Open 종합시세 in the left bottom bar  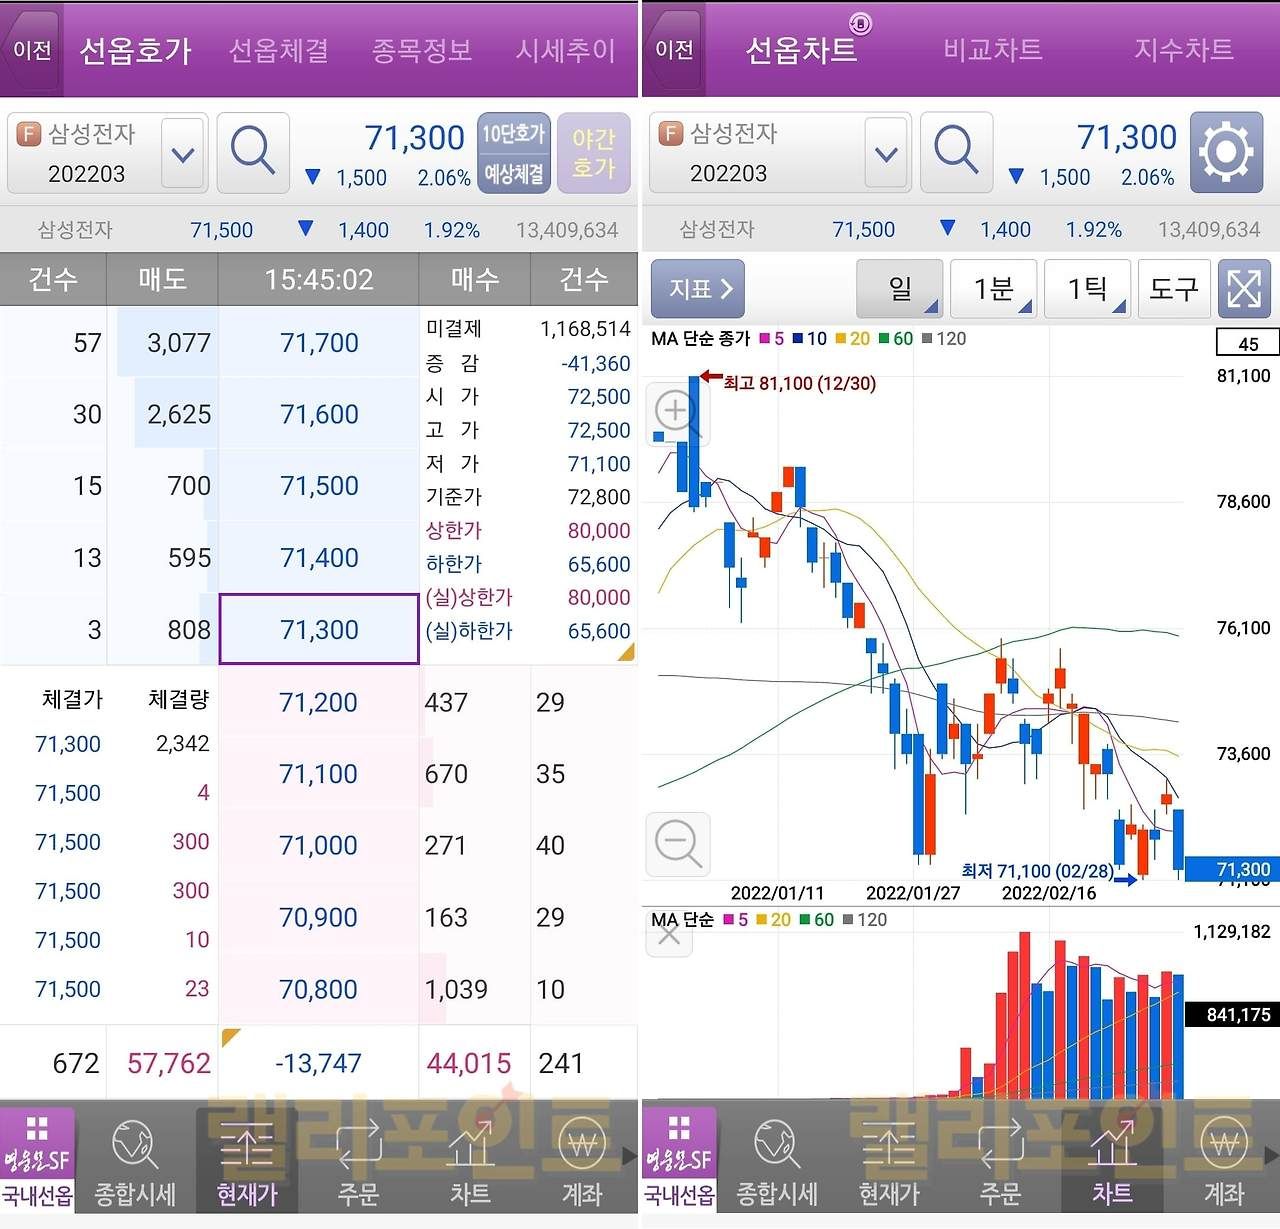[x=135, y=1160]
